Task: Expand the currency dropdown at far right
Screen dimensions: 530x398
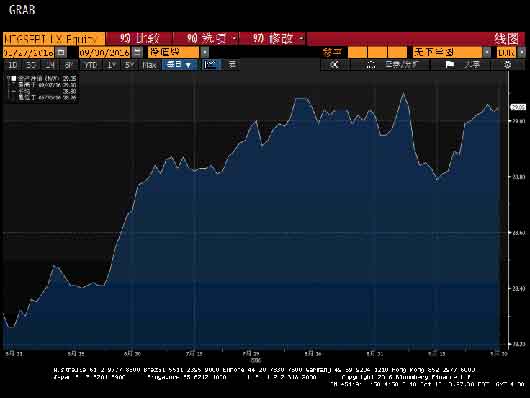Action: (522, 52)
